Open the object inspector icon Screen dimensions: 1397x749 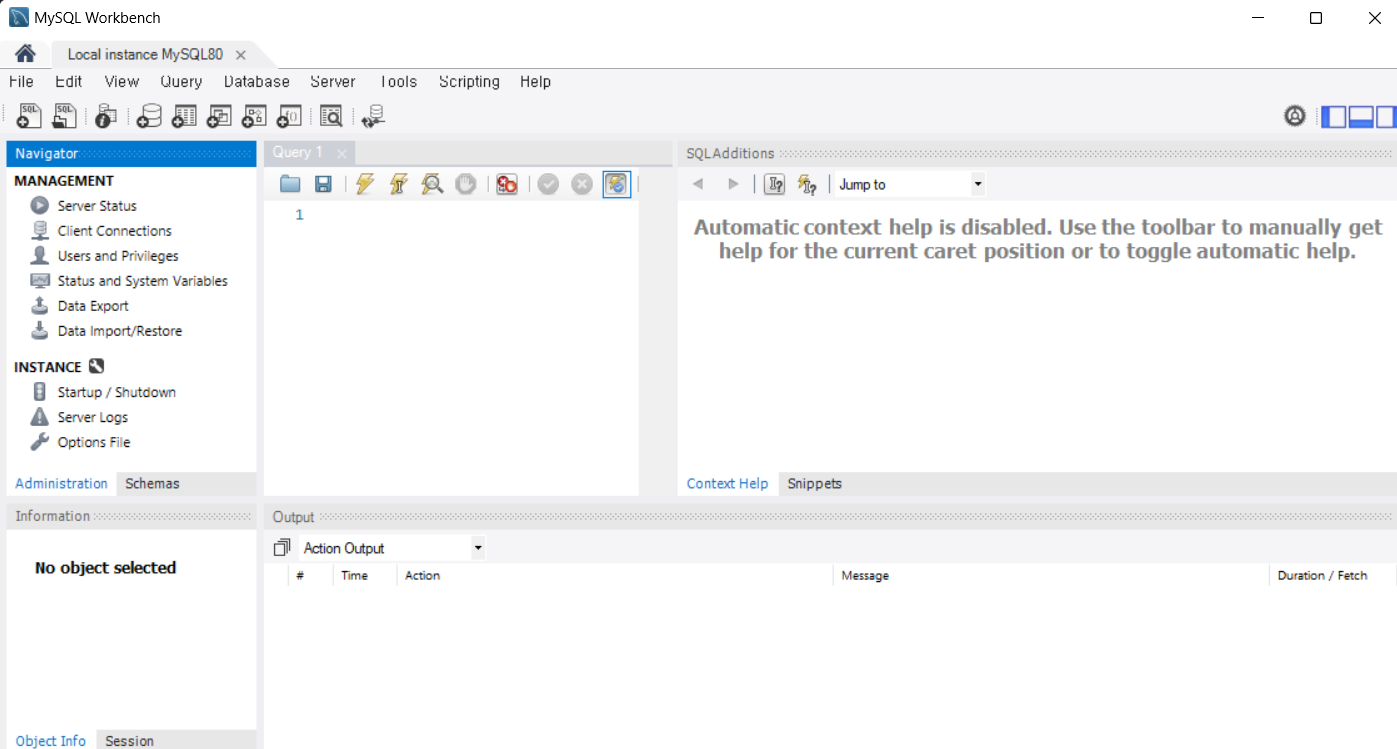(106, 117)
